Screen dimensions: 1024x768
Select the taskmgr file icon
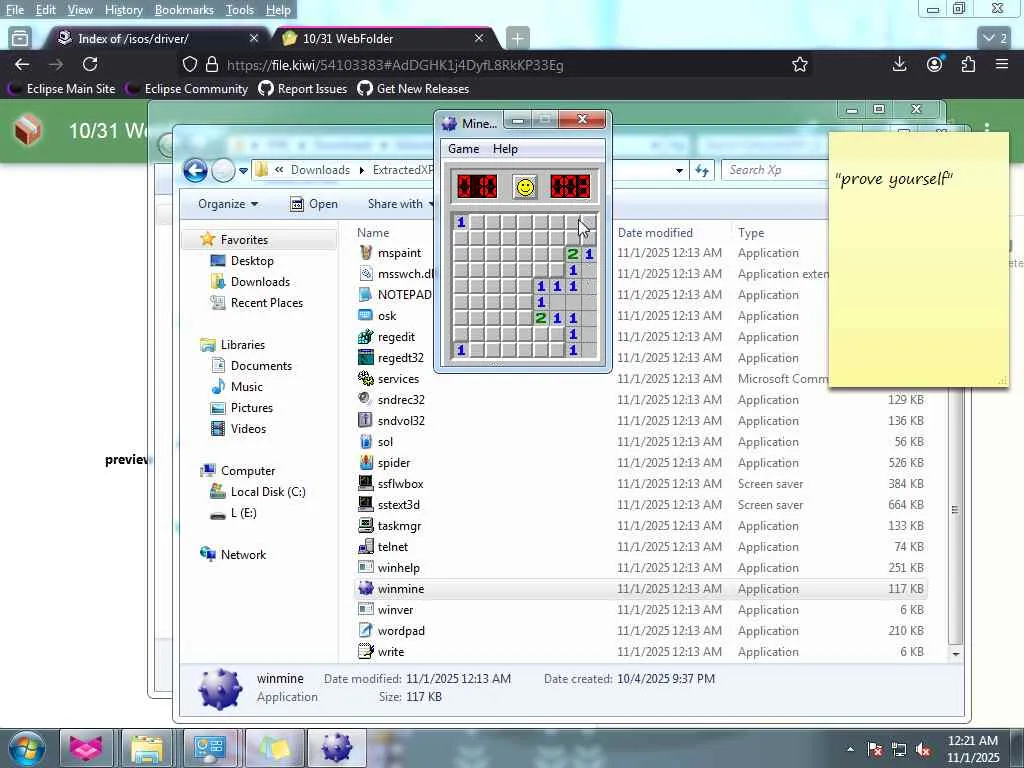pyautogui.click(x=366, y=525)
